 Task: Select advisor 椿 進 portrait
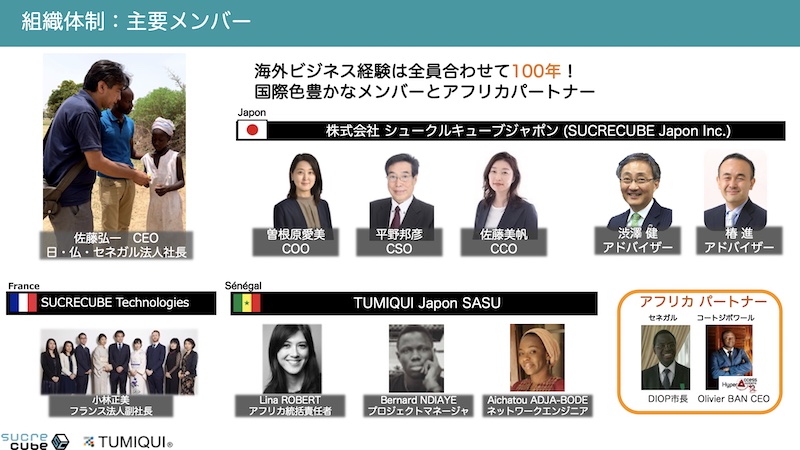(x=735, y=189)
